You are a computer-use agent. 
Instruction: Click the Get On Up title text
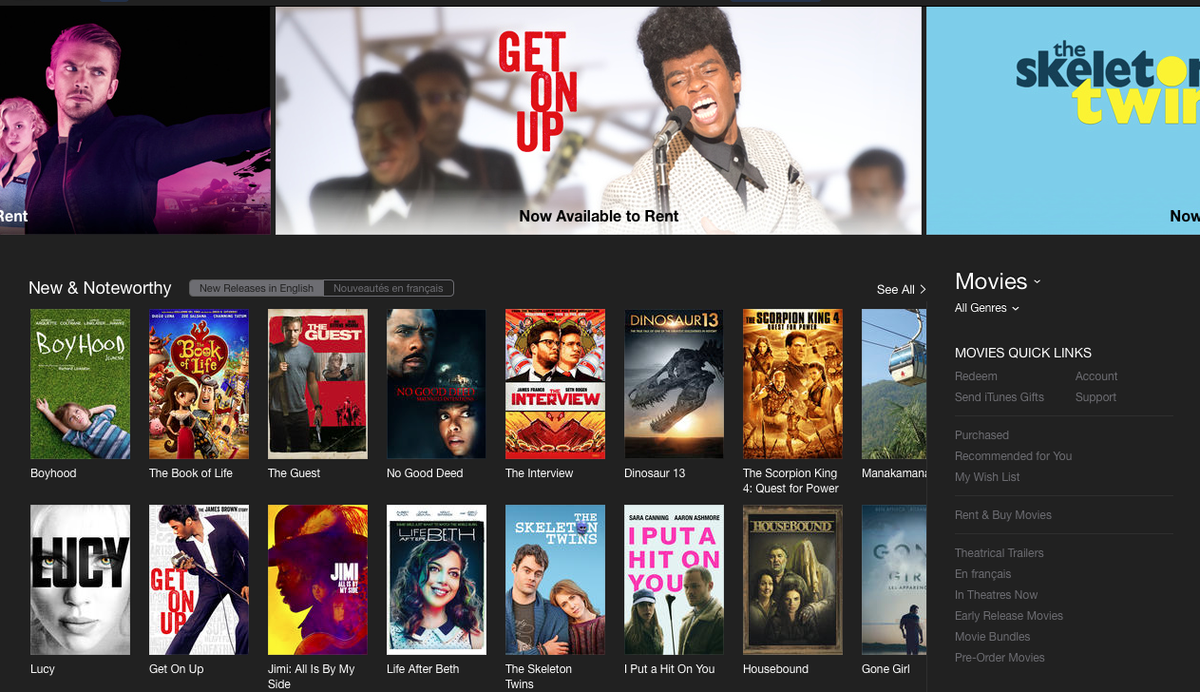(176, 669)
